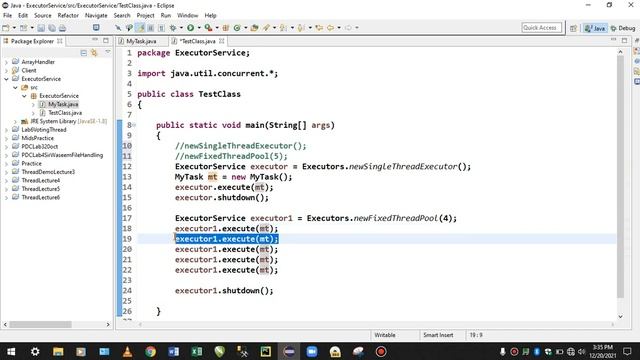Open the Window menu
The width and height of the screenshot is (640, 360).
click(187, 16)
